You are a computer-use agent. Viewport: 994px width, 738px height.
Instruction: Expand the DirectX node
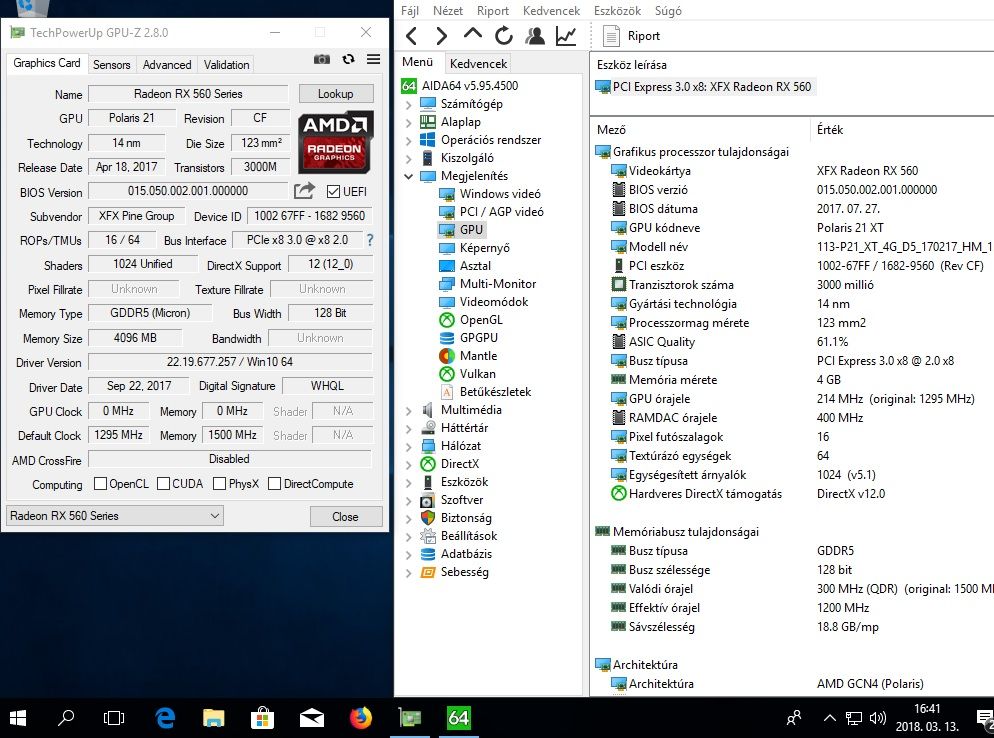[x=408, y=465]
